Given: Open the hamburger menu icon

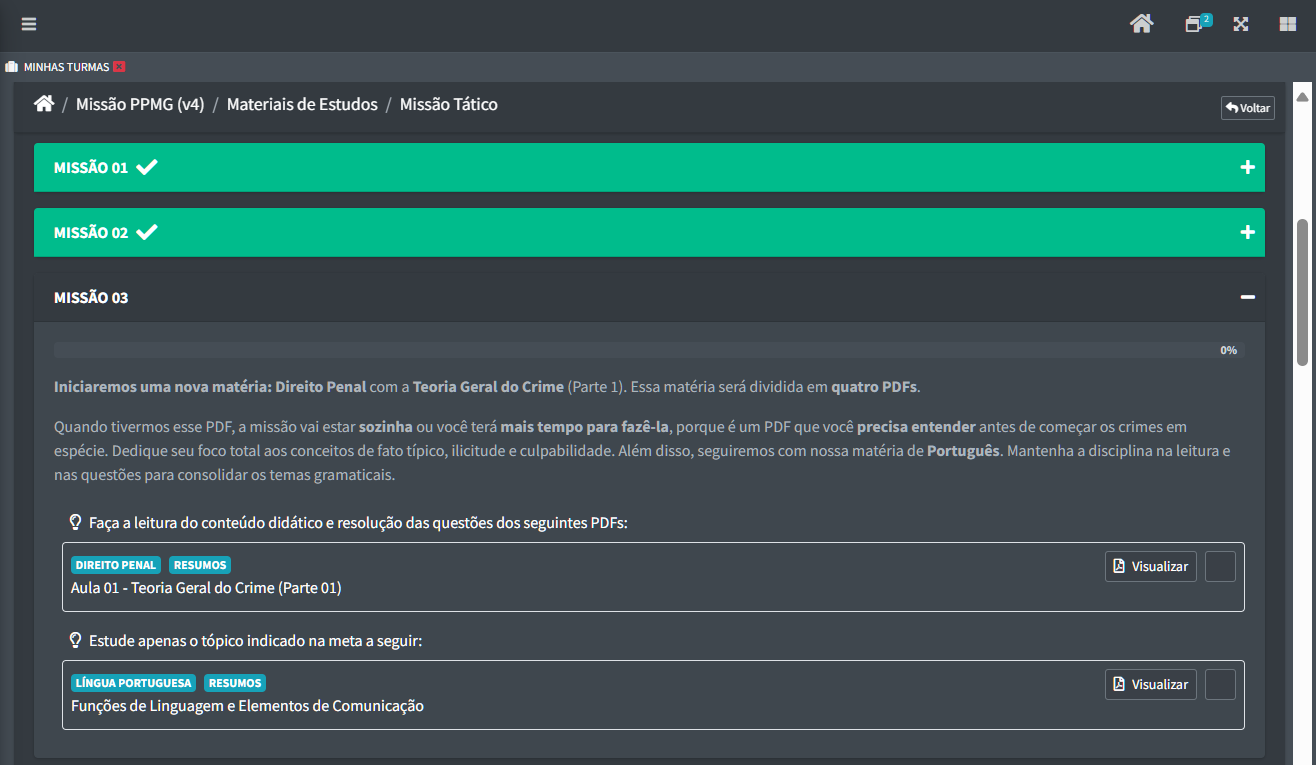Looking at the screenshot, I should click(x=29, y=24).
